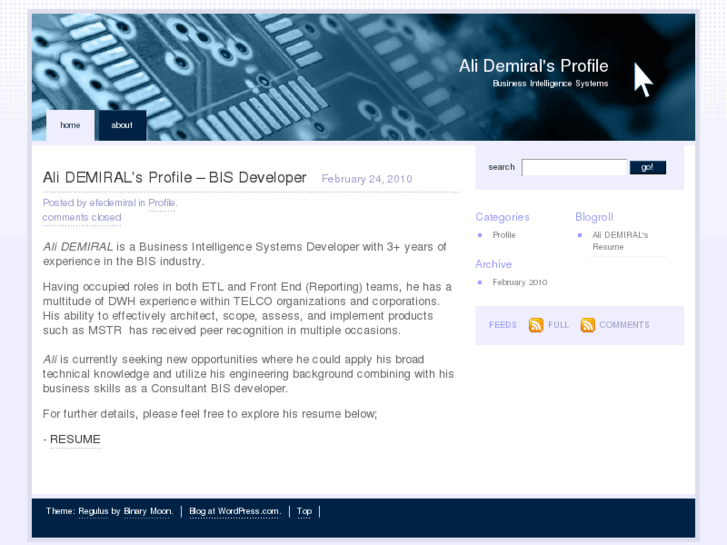Click the Categories sidebar heading
Screen dimensions: 727x545
coord(502,217)
